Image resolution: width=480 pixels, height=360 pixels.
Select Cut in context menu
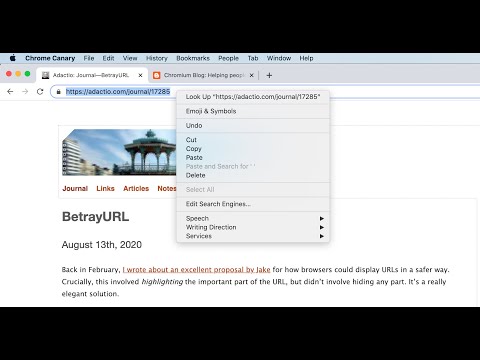pyautogui.click(x=253, y=140)
